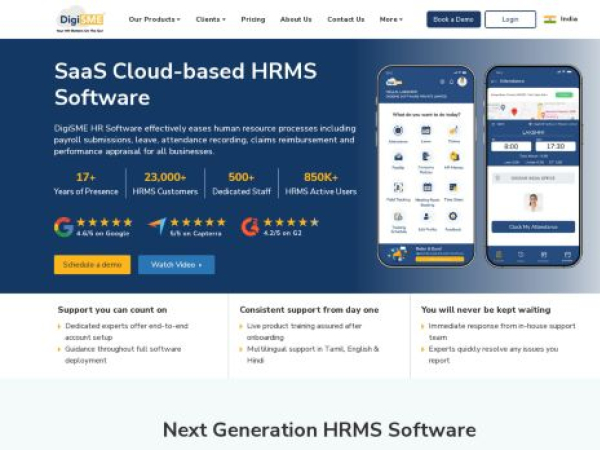Expand the Our Products menu

(154, 19)
